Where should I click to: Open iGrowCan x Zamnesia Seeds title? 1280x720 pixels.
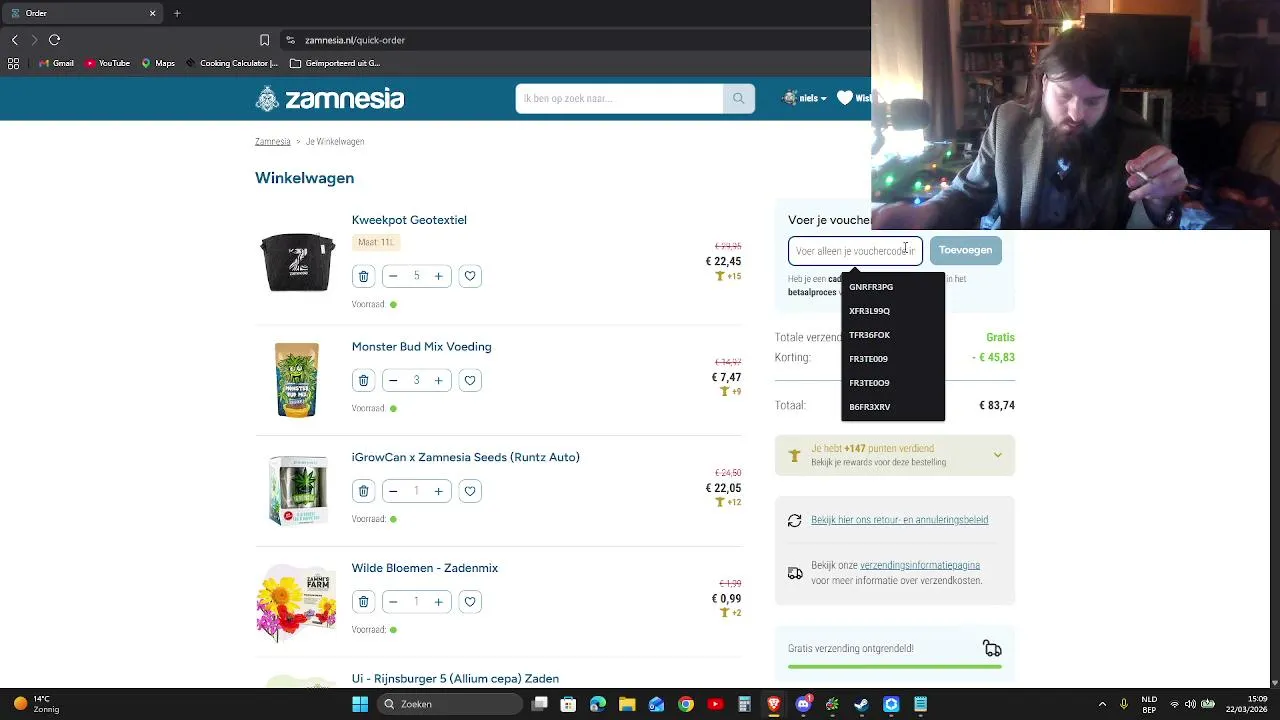tap(465, 457)
